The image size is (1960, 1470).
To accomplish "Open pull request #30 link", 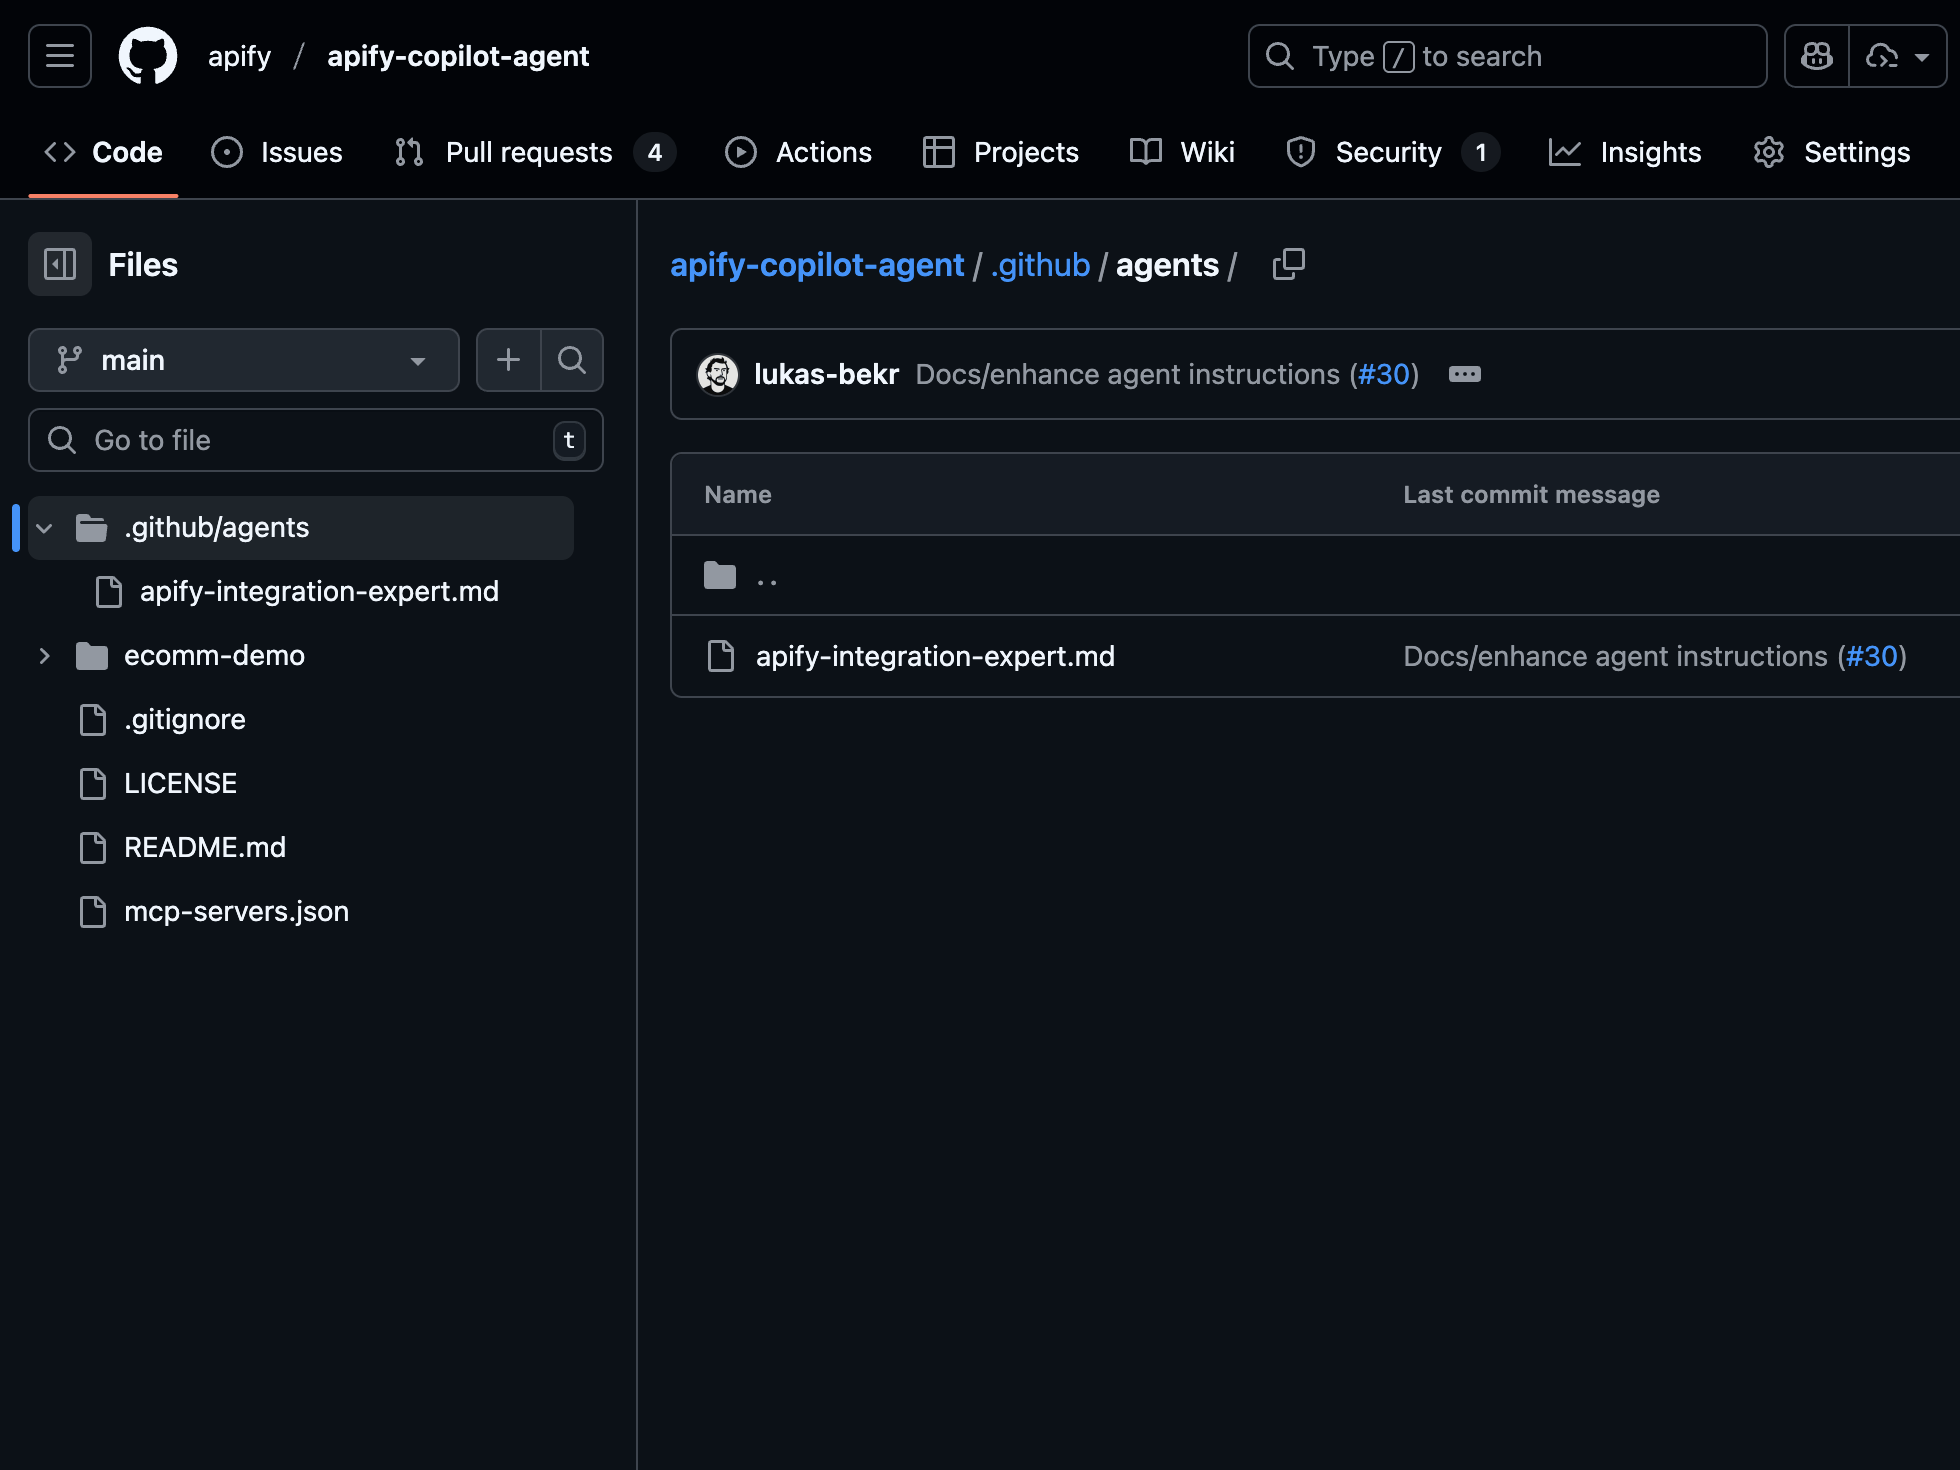I will (1385, 374).
